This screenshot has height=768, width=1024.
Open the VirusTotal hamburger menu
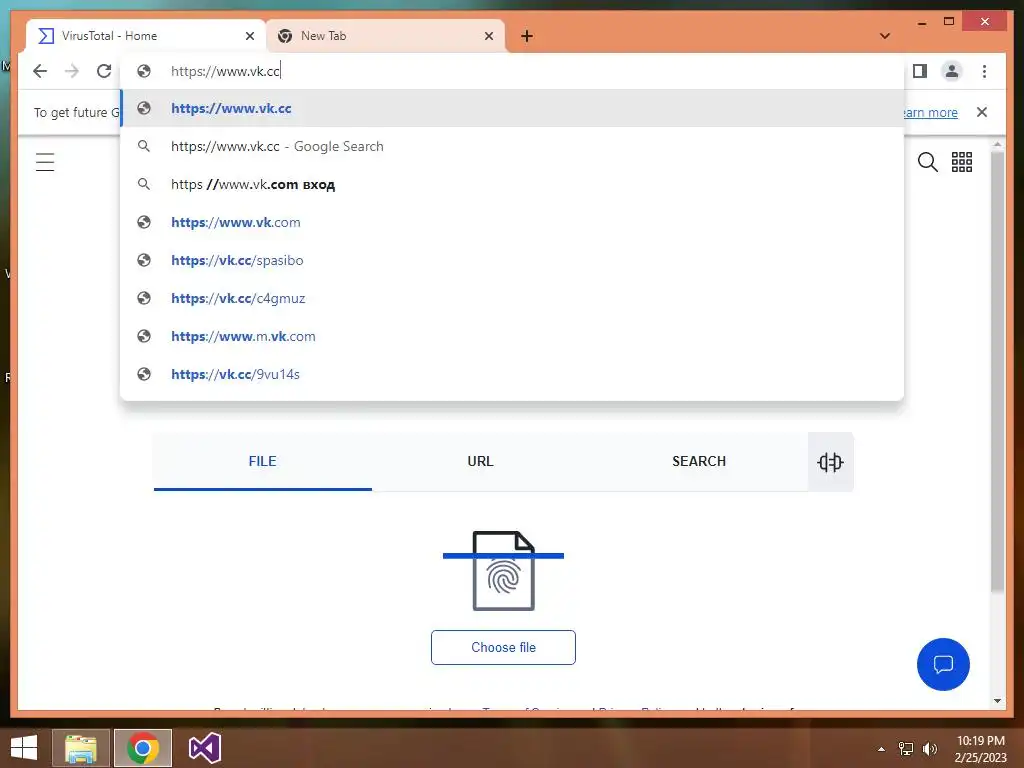(x=45, y=162)
